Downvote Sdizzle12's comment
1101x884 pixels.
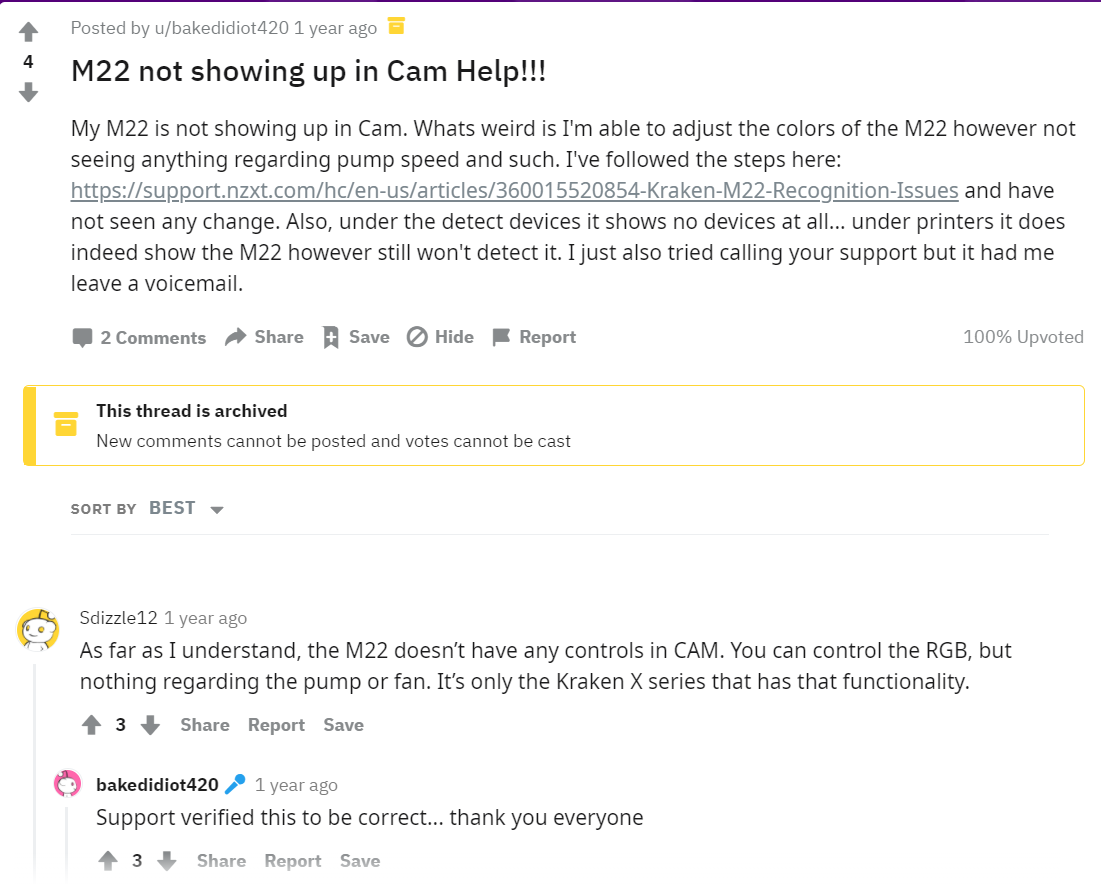150,725
